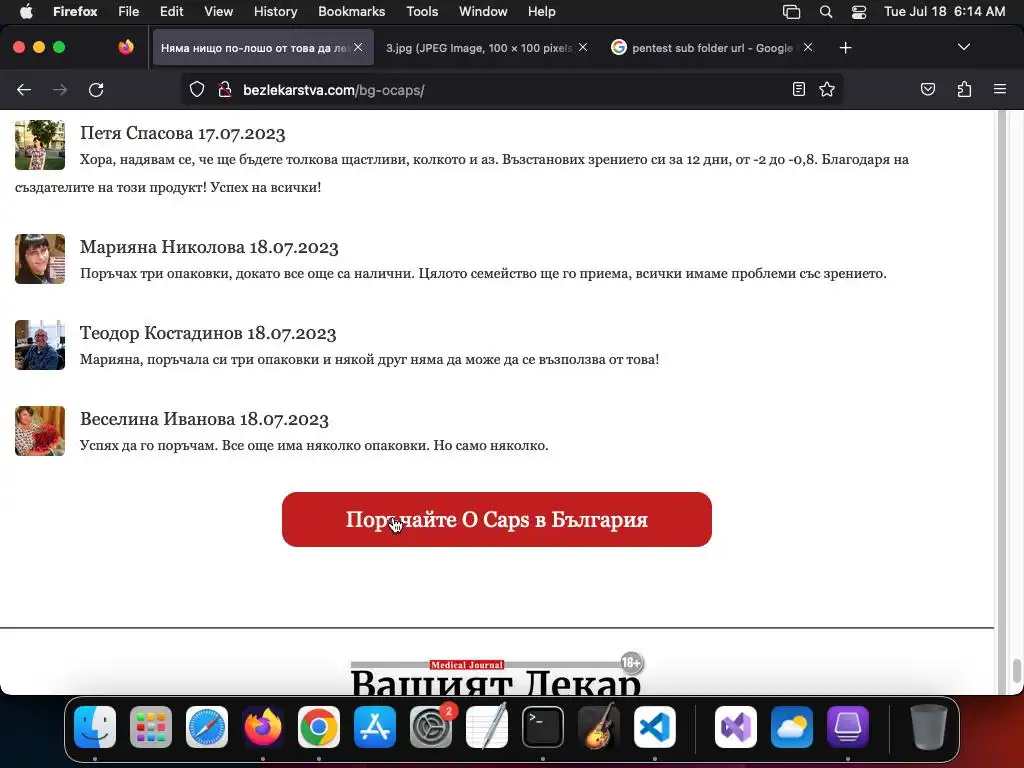Click Поръчайте O Caps в България button
Screen dimensions: 1024x768
point(497,520)
